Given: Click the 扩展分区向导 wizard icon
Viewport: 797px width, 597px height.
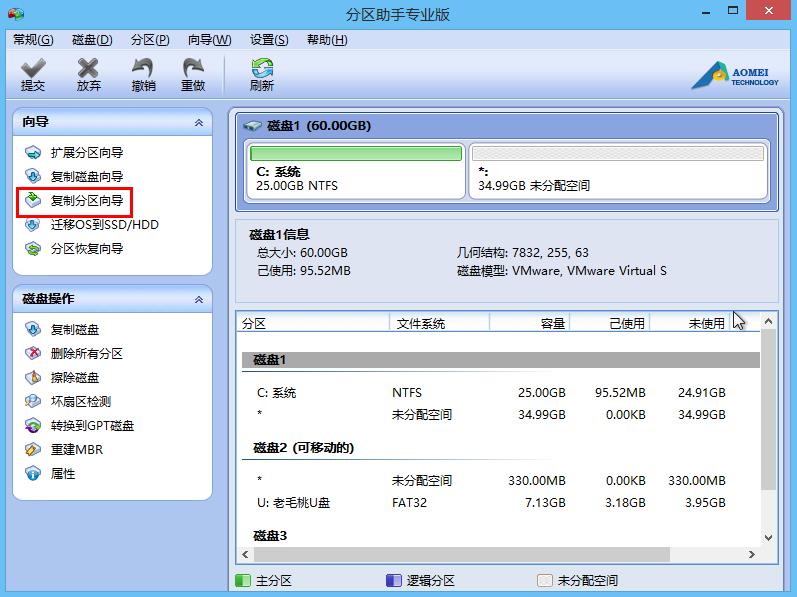Looking at the screenshot, I should tap(33, 152).
